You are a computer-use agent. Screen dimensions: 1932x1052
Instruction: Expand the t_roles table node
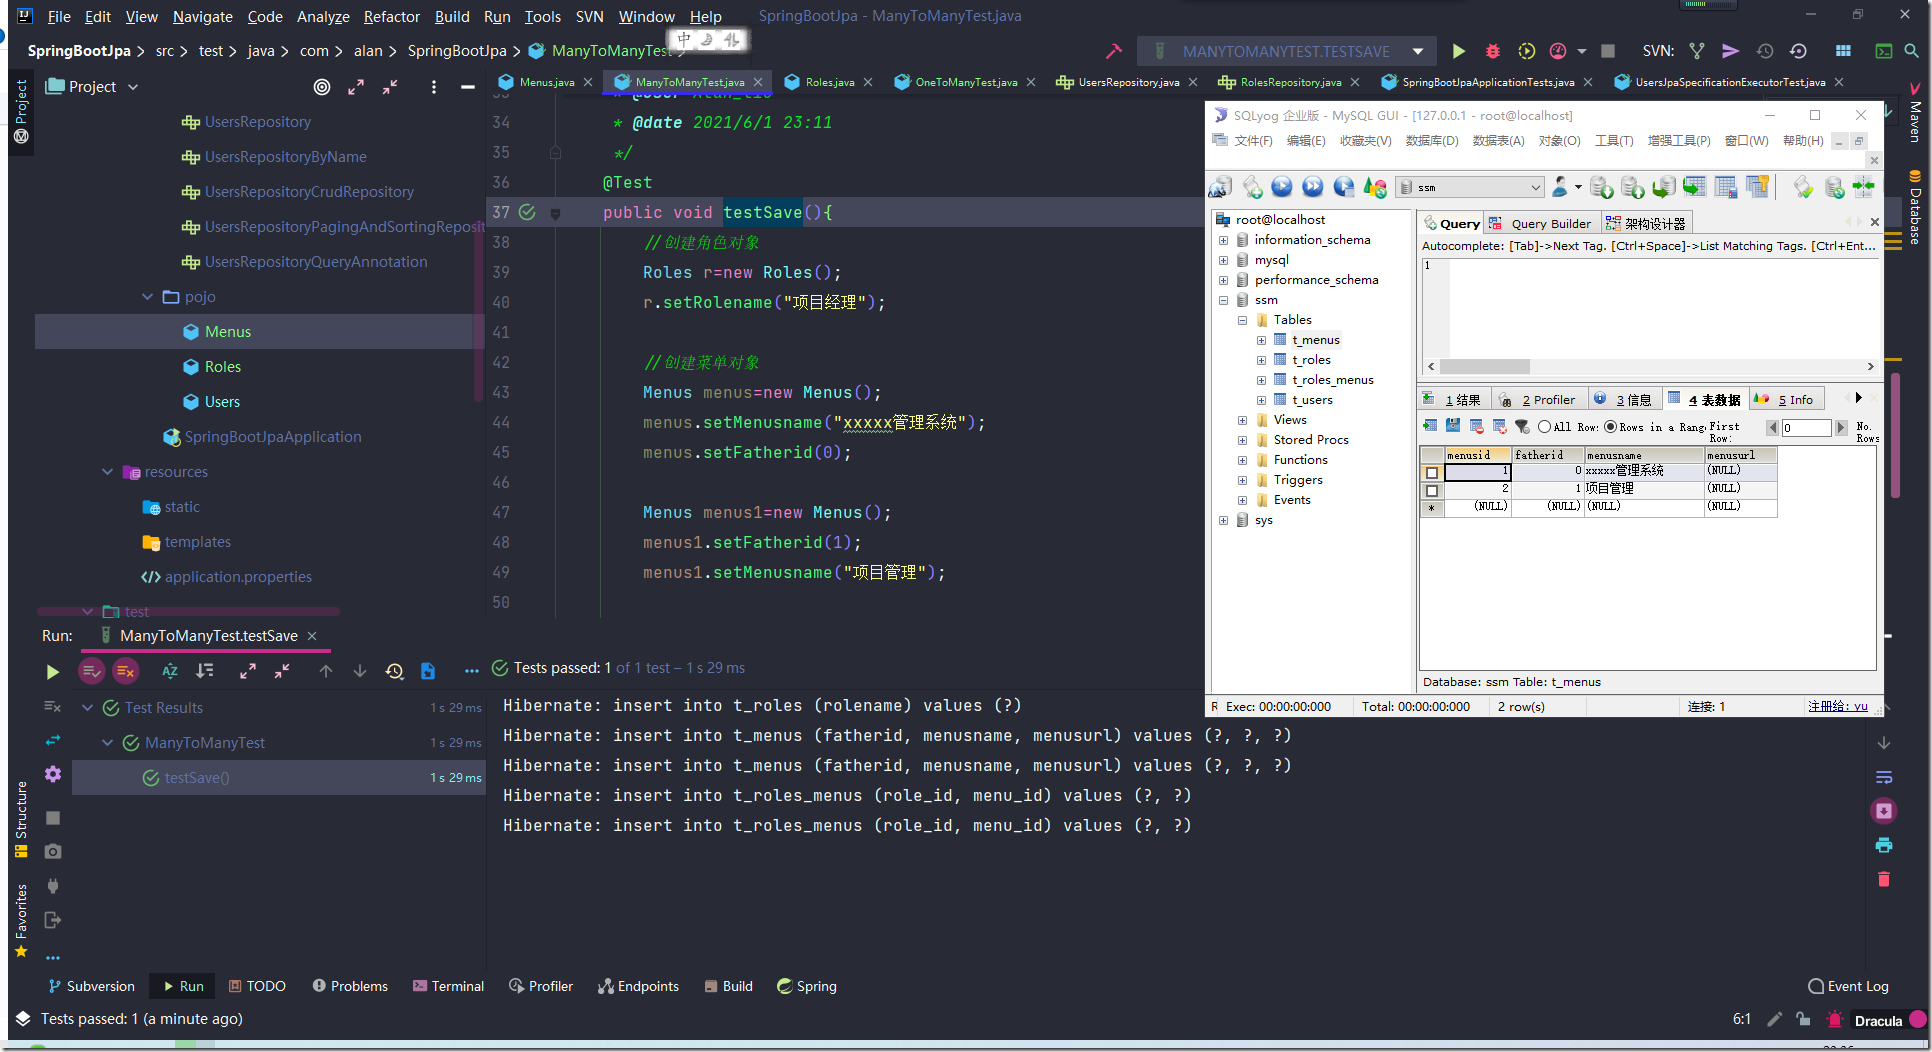click(x=1261, y=360)
